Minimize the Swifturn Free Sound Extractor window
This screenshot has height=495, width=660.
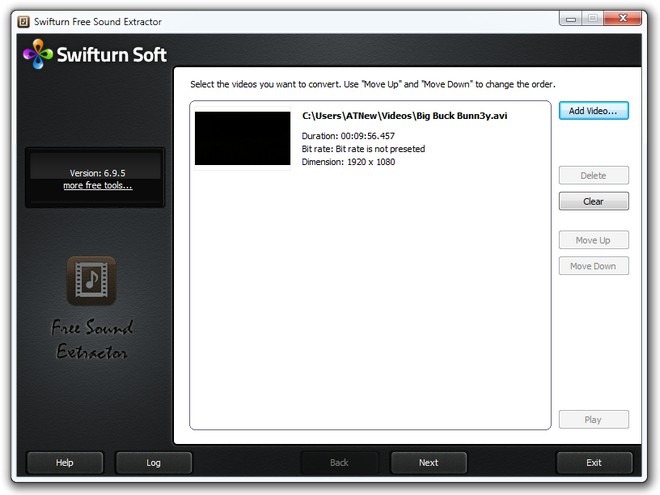(571, 19)
